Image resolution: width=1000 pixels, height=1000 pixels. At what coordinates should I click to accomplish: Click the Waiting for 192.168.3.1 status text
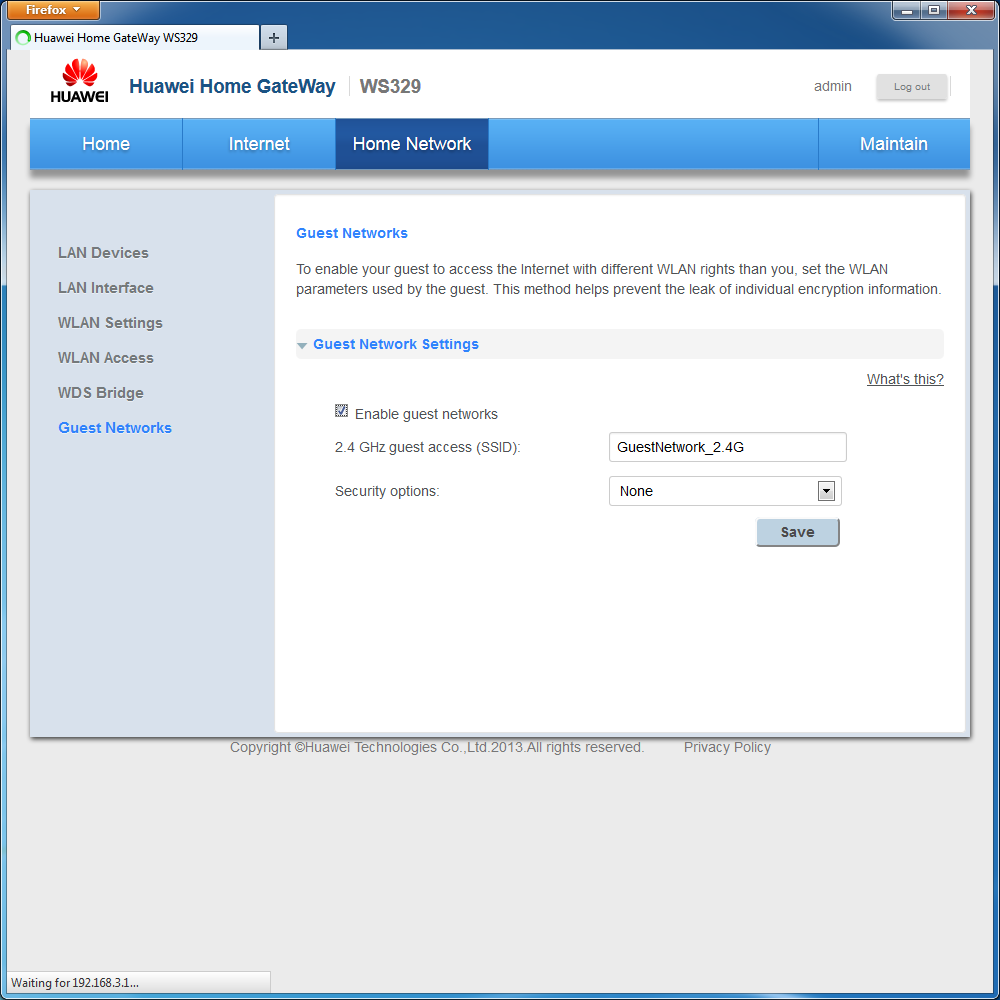[75, 982]
